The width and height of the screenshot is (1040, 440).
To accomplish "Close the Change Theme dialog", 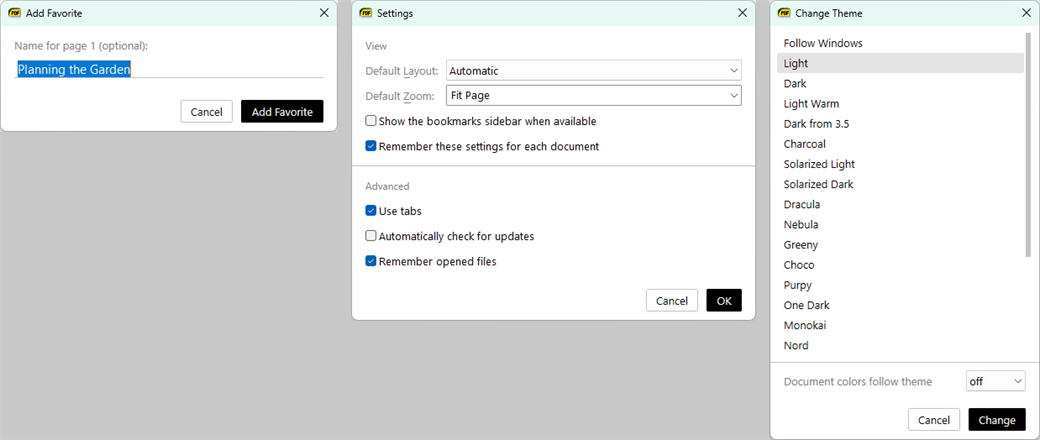I will point(1026,13).
